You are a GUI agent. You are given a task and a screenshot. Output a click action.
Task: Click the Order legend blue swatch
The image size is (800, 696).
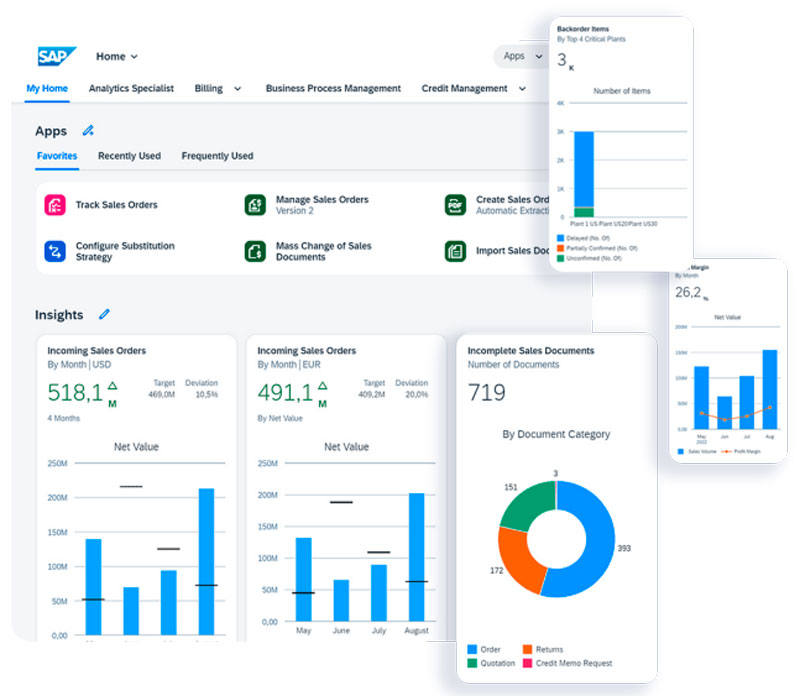point(472,649)
